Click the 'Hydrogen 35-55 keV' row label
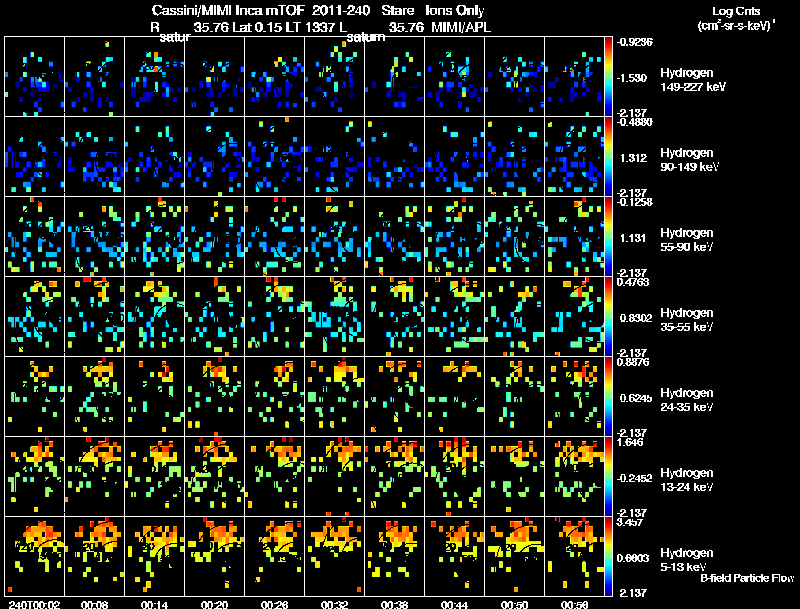800x609 pixels. tap(687, 320)
